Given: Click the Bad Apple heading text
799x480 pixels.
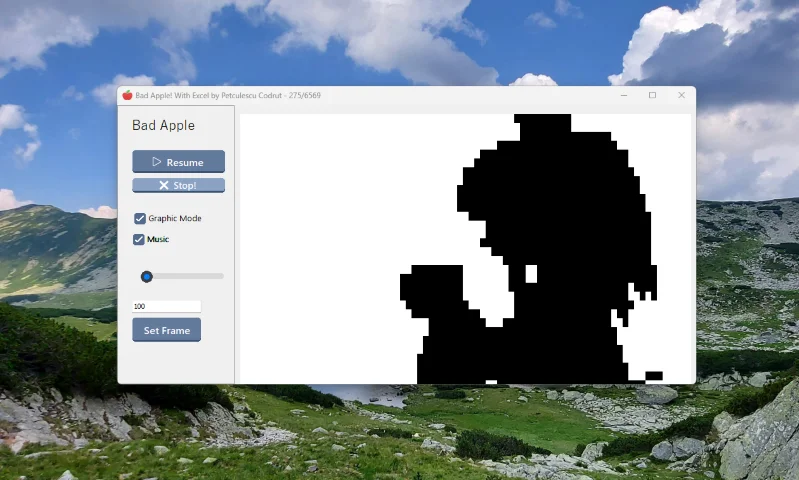Looking at the screenshot, I should click(x=163, y=125).
